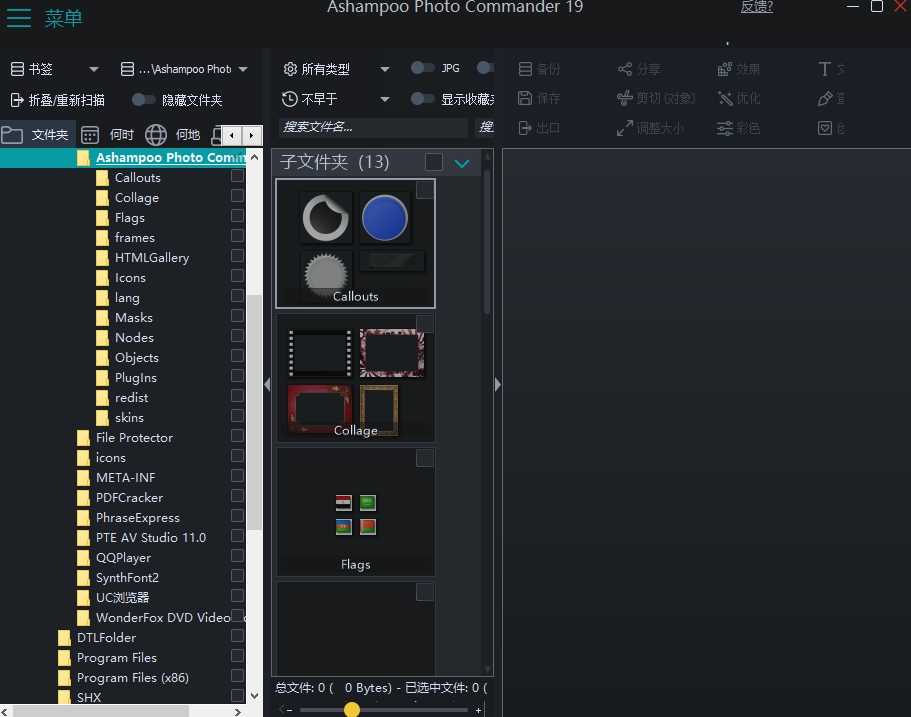This screenshot has height=717, width=911.
Task: Open the hamburger 菜单 menu icon
Action: click(x=18, y=18)
